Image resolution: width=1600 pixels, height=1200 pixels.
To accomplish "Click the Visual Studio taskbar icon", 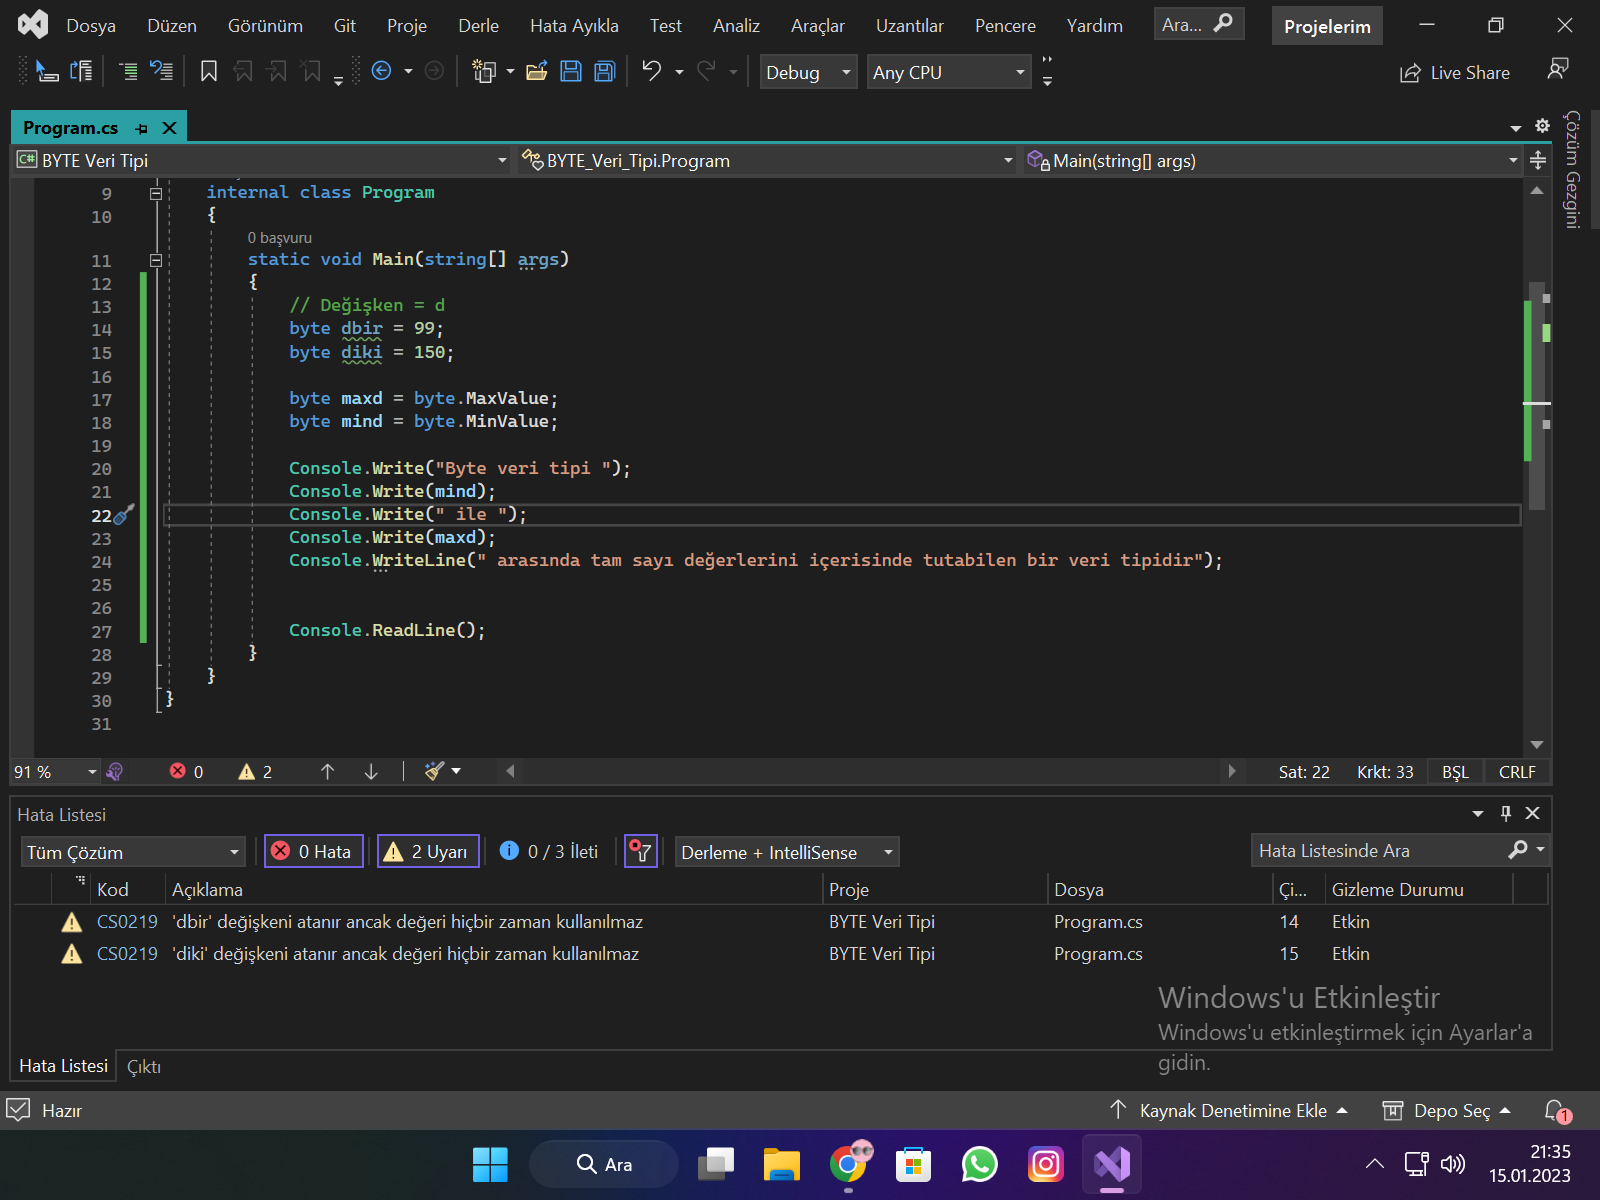I will click(x=1111, y=1164).
